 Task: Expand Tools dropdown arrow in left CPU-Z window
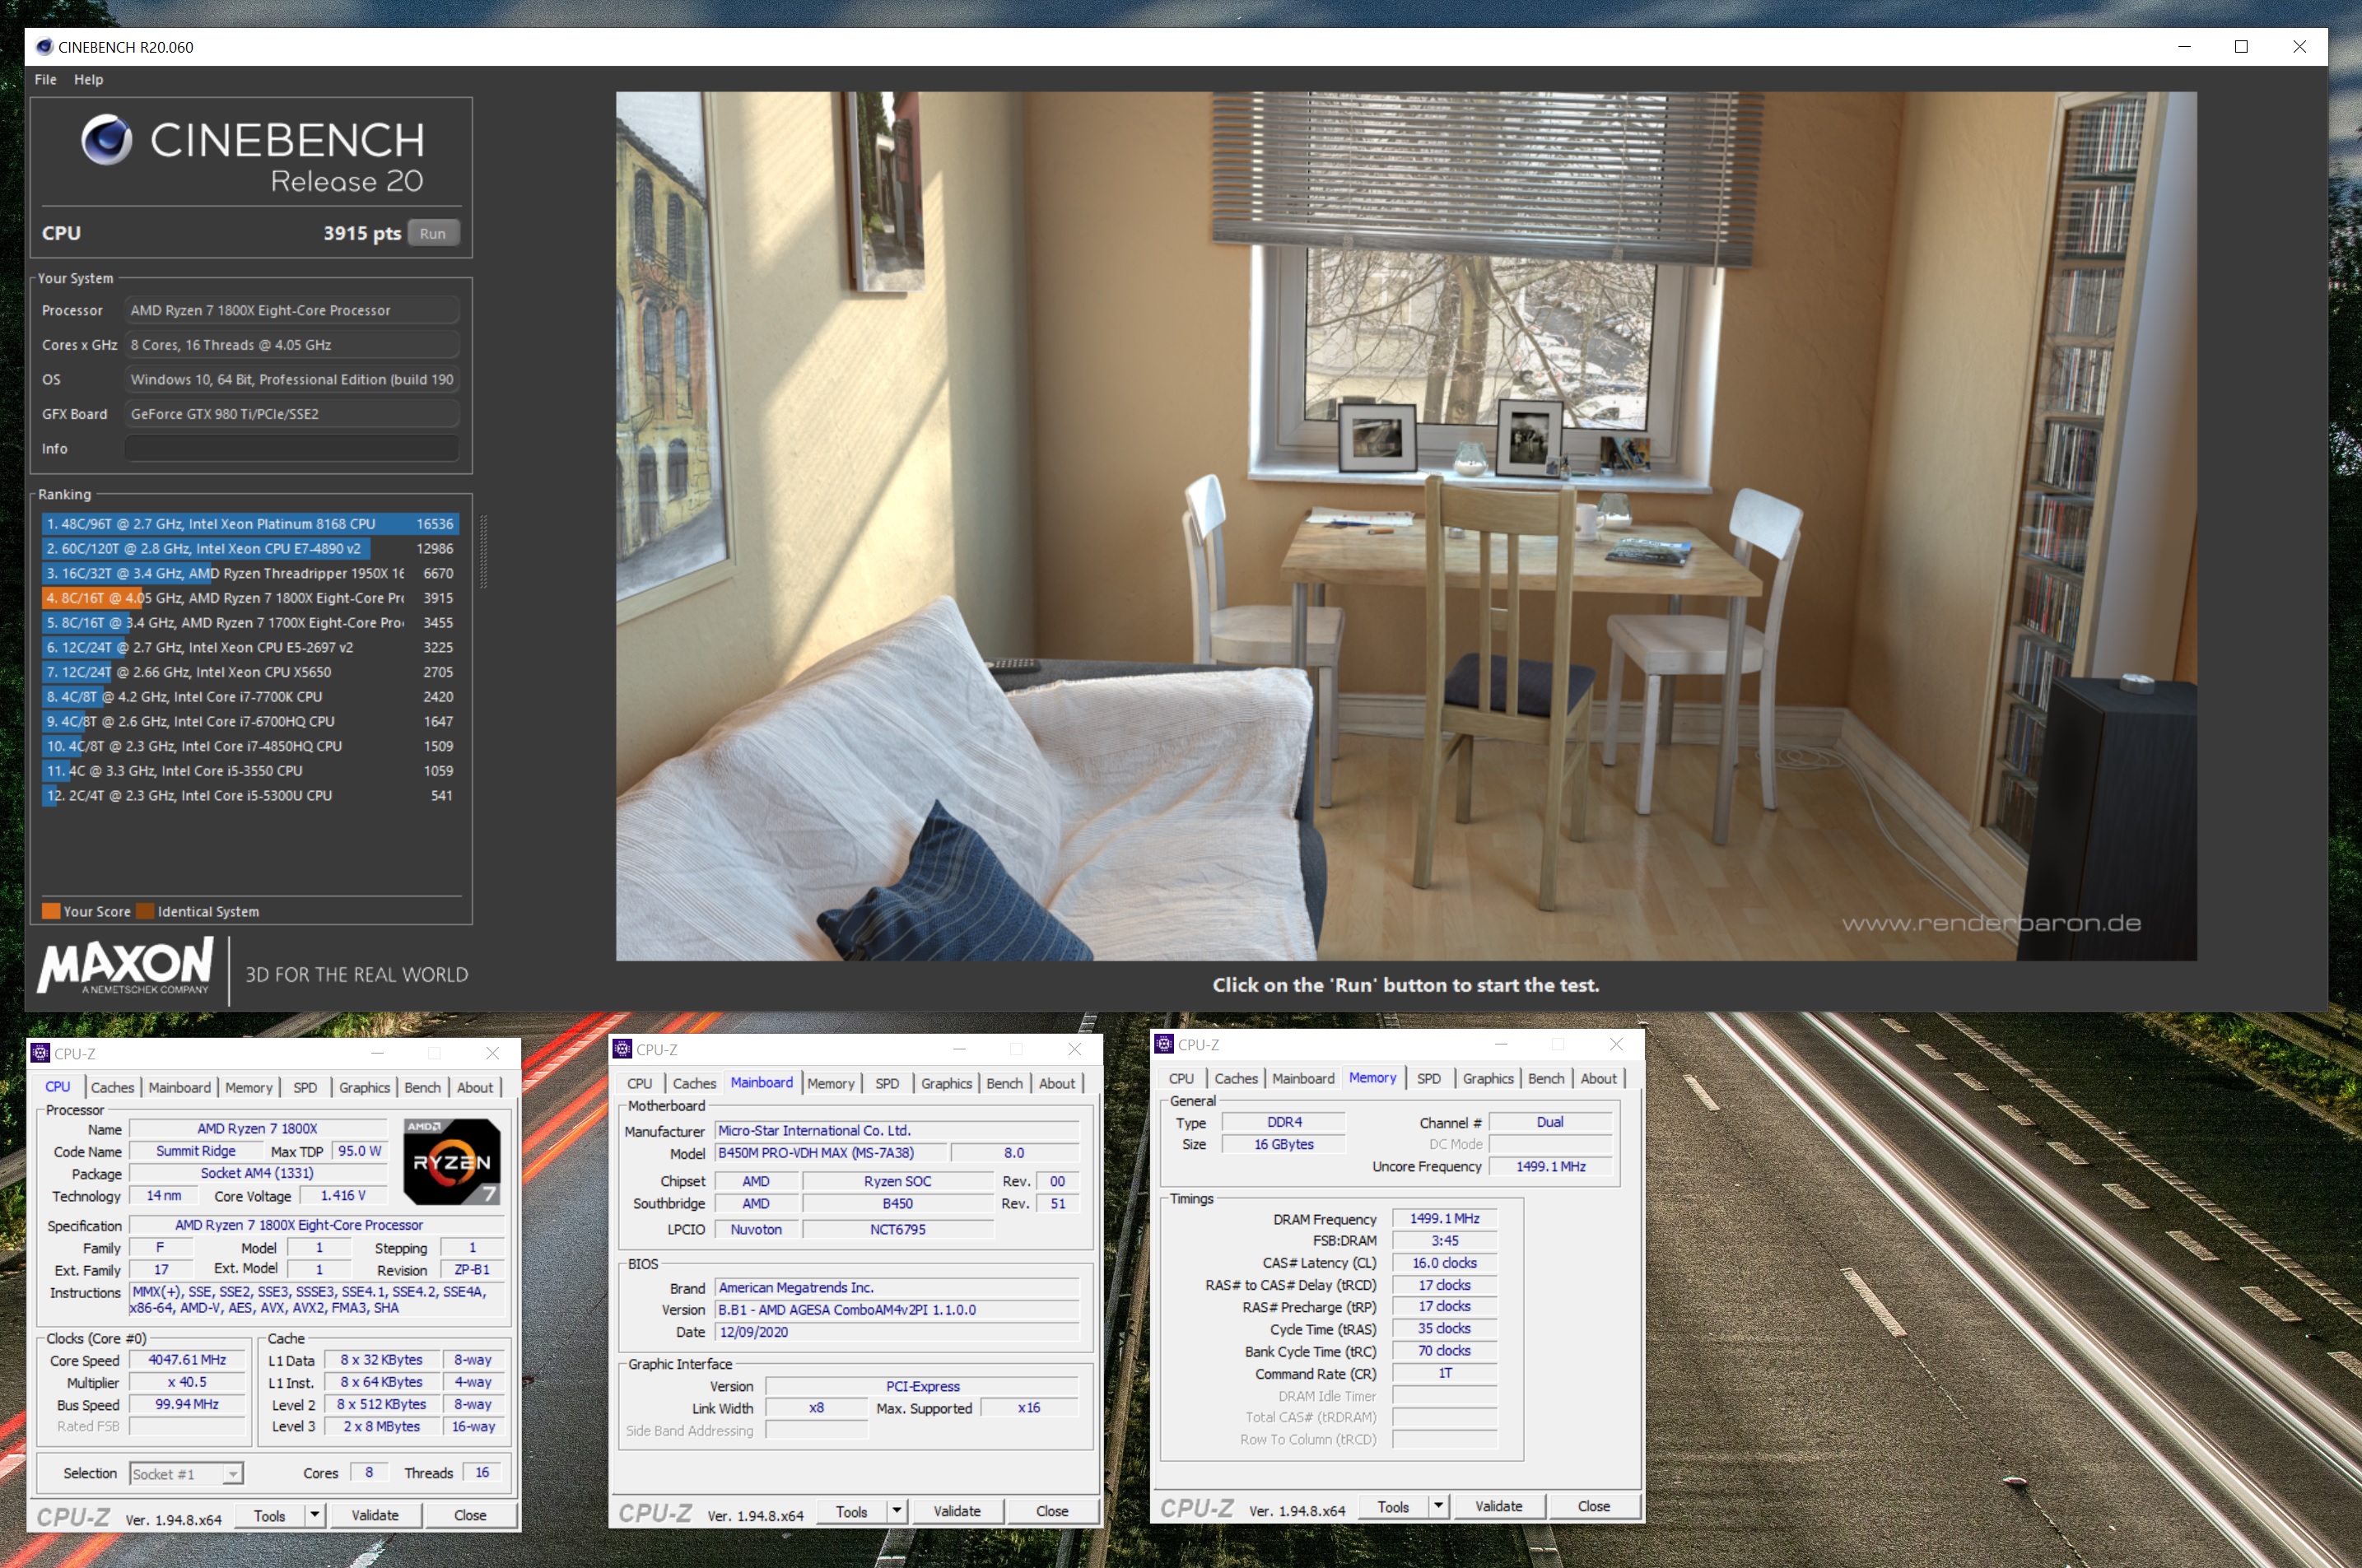tap(315, 1516)
